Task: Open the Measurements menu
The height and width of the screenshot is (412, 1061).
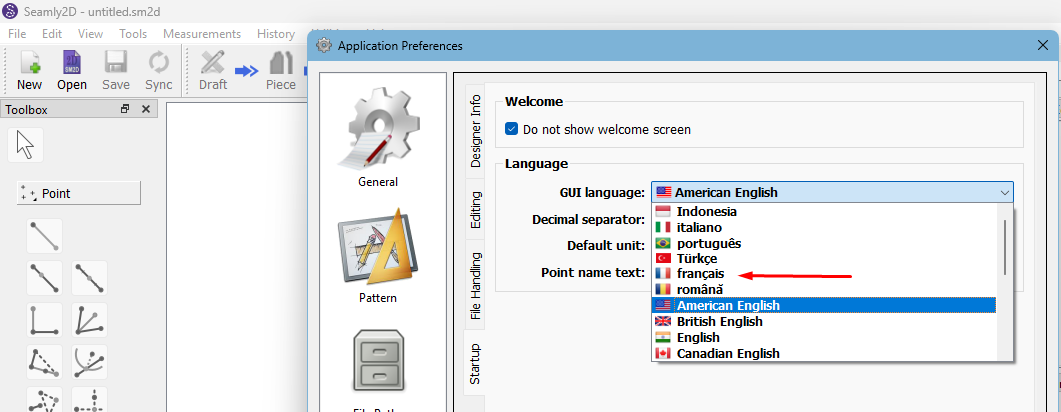Action: point(202,34)
